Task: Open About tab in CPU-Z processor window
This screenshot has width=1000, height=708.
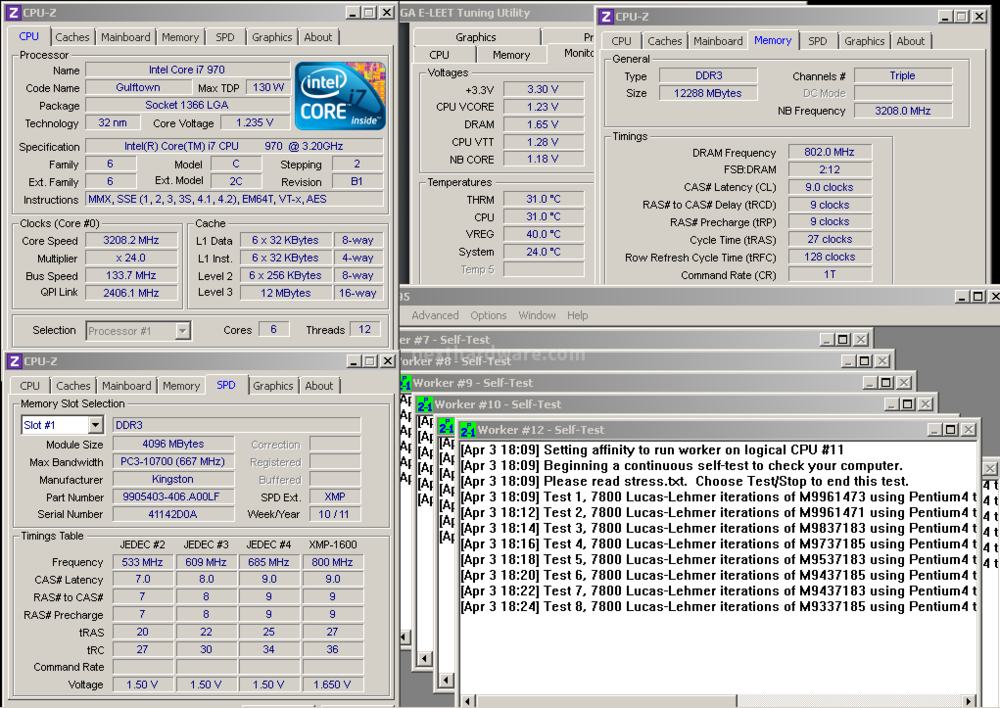Action: point(318,37)
